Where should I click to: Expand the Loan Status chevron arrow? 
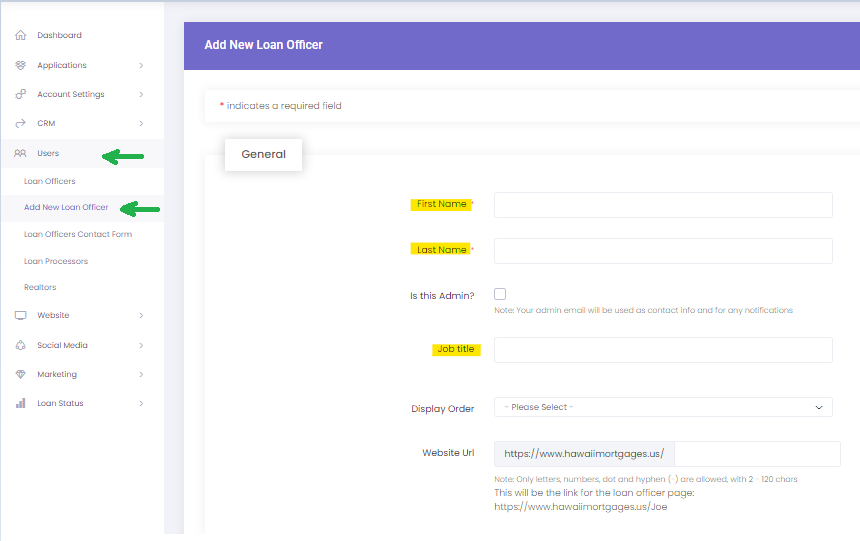(x=141, y=404)
